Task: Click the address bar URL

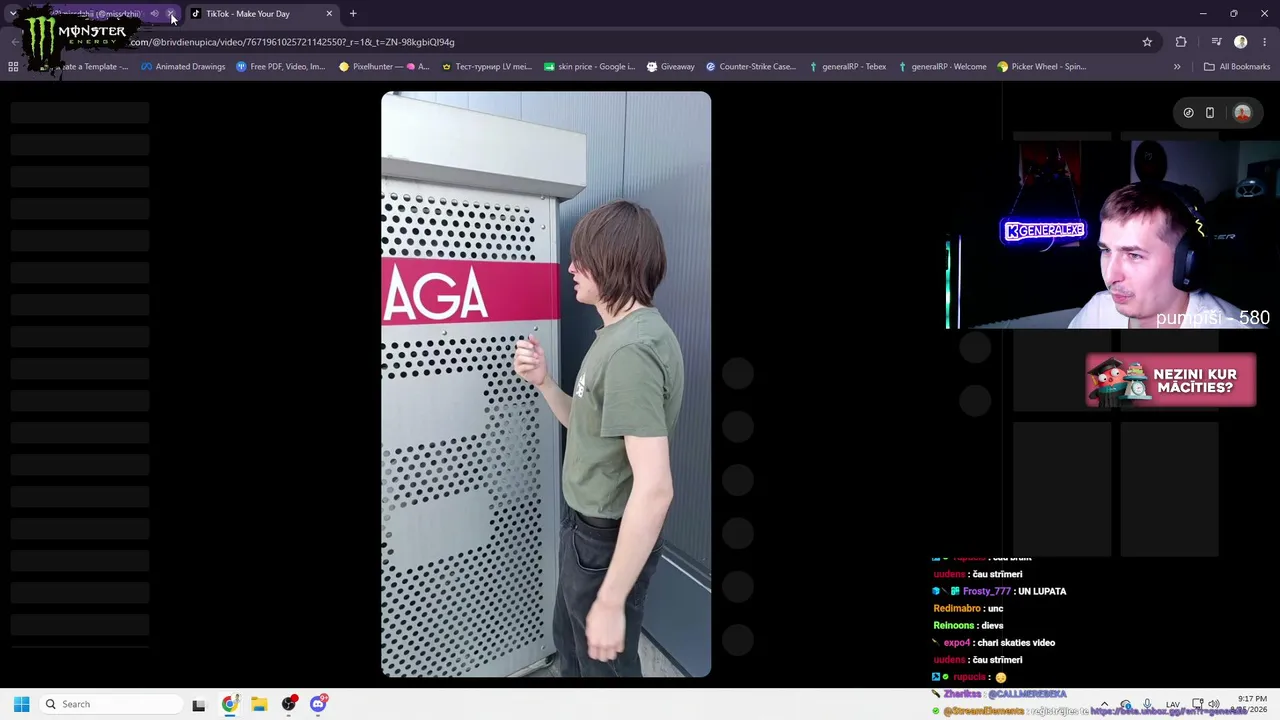Action: coord(292,42)
